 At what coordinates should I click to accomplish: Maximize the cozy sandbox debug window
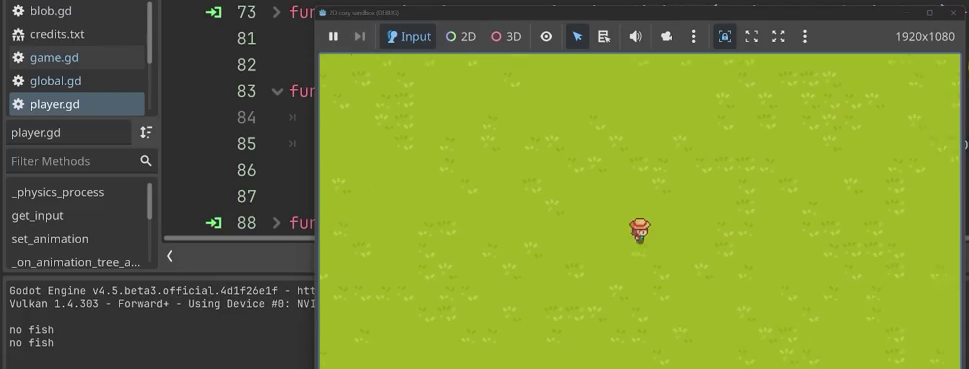[929, 13]
